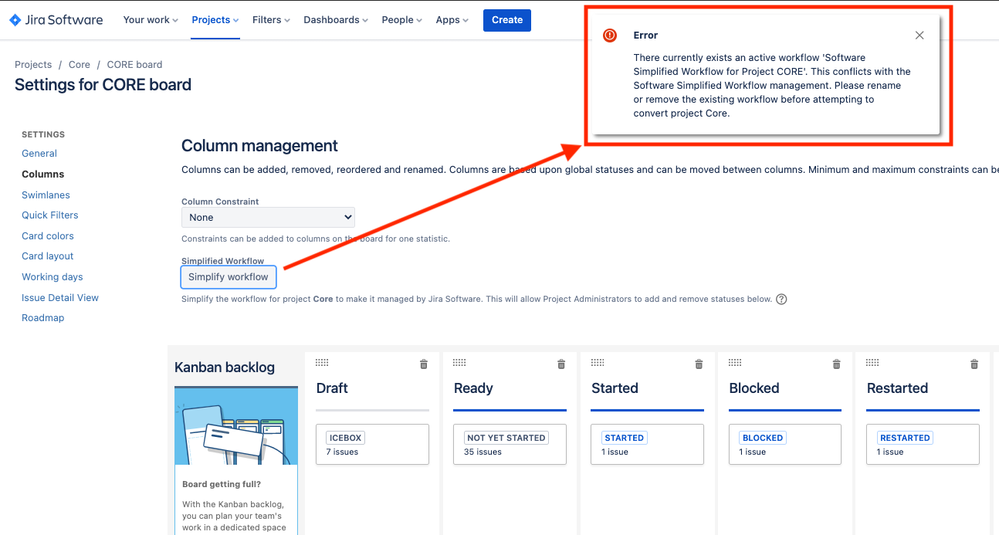Grab the Started column drag handle
Screen dimensions: 999x535
[597, 362]
